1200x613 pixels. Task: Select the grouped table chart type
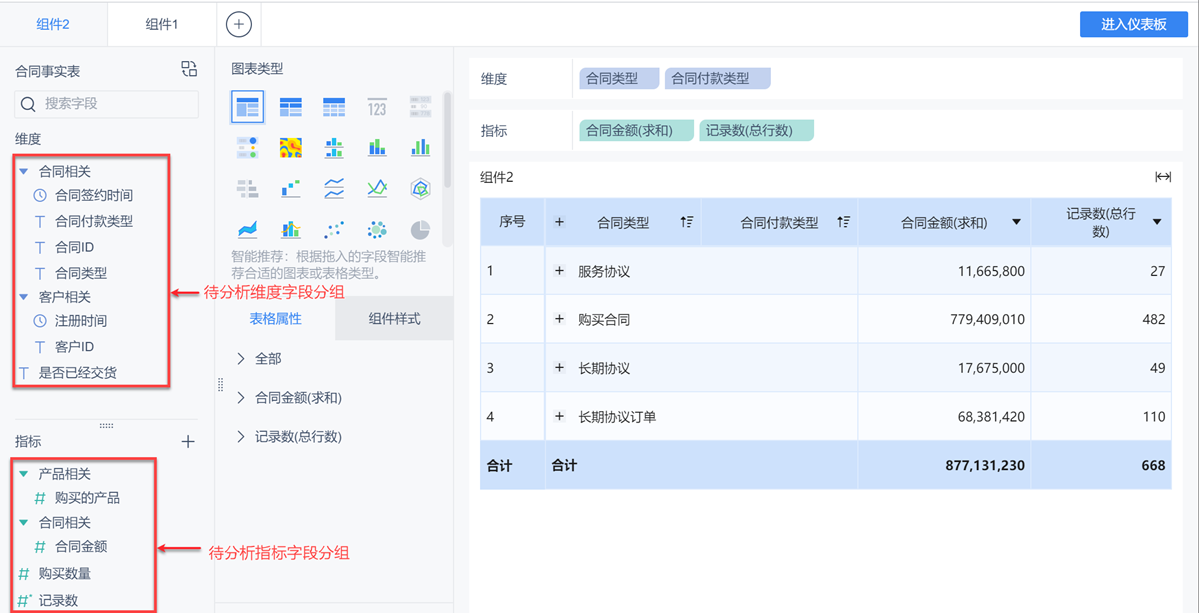pos(247,106)
